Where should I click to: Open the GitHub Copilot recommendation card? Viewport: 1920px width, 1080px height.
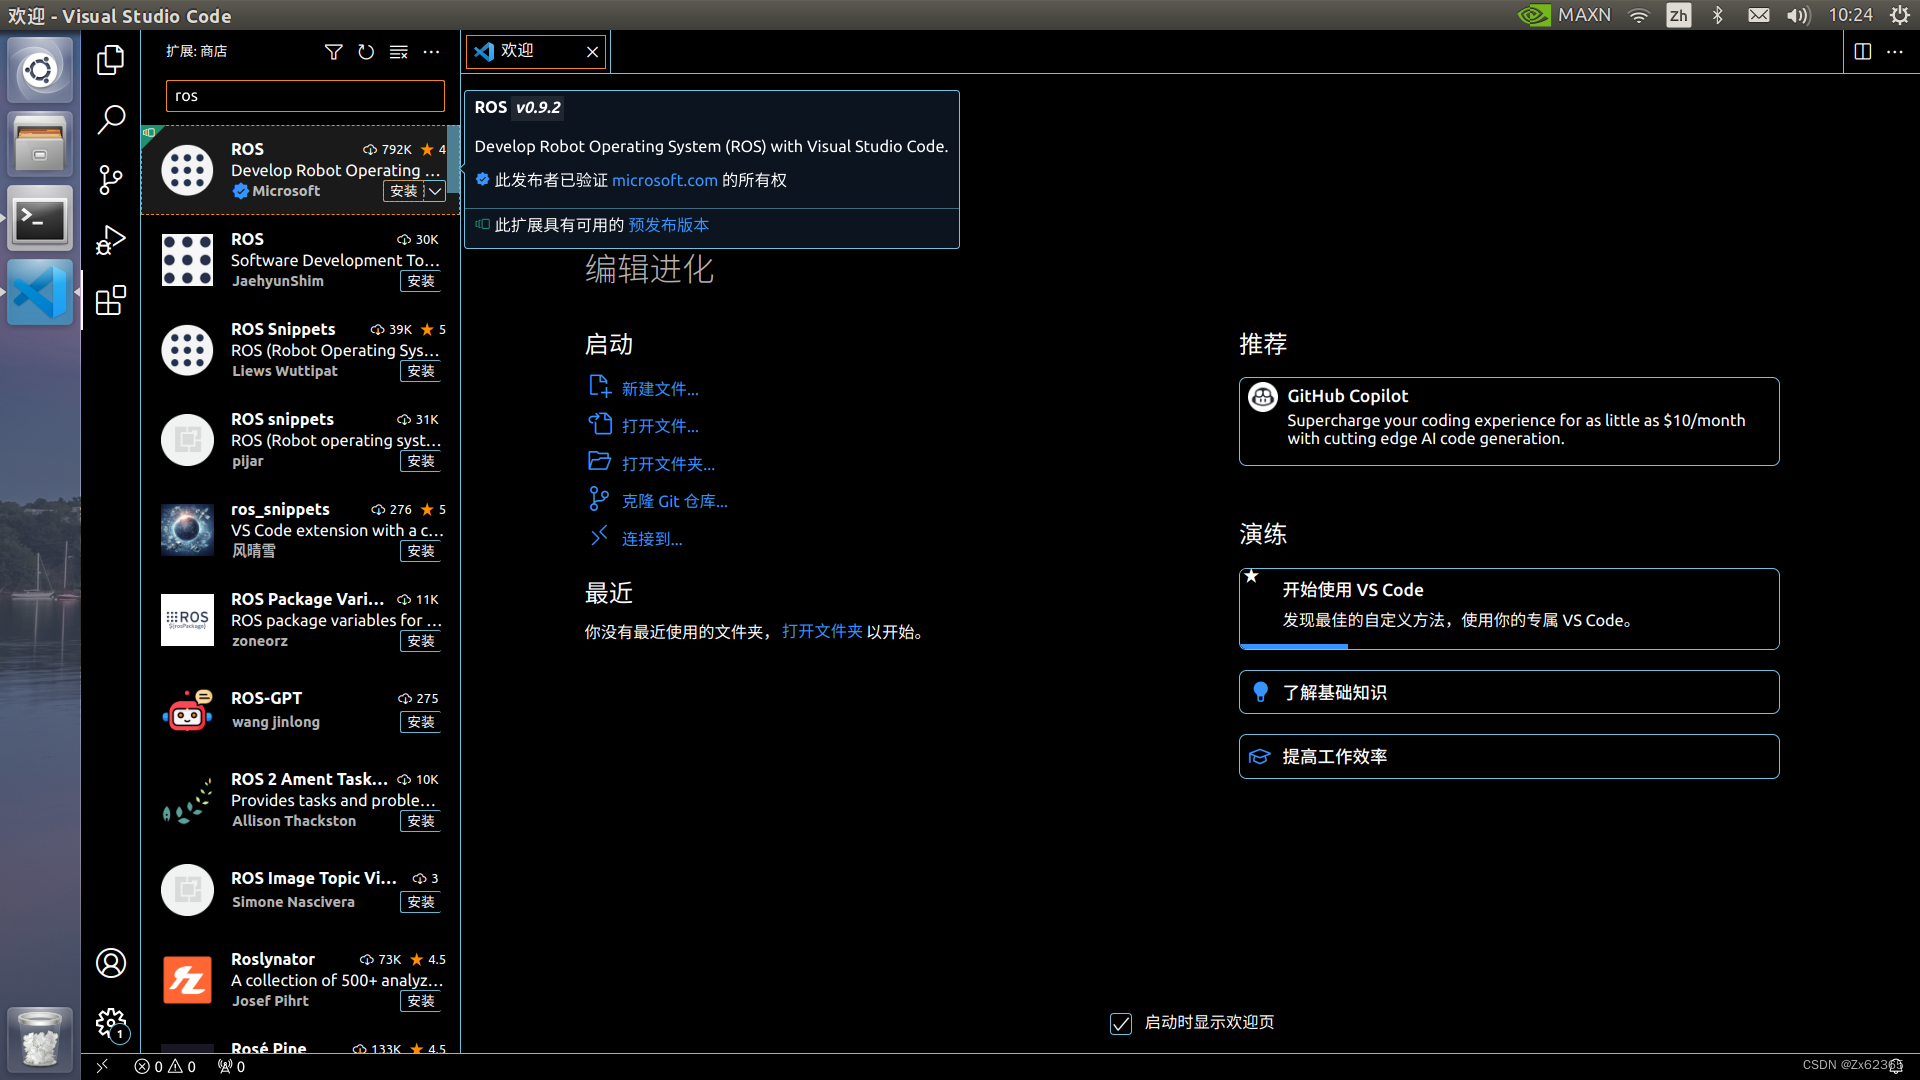1509,421
